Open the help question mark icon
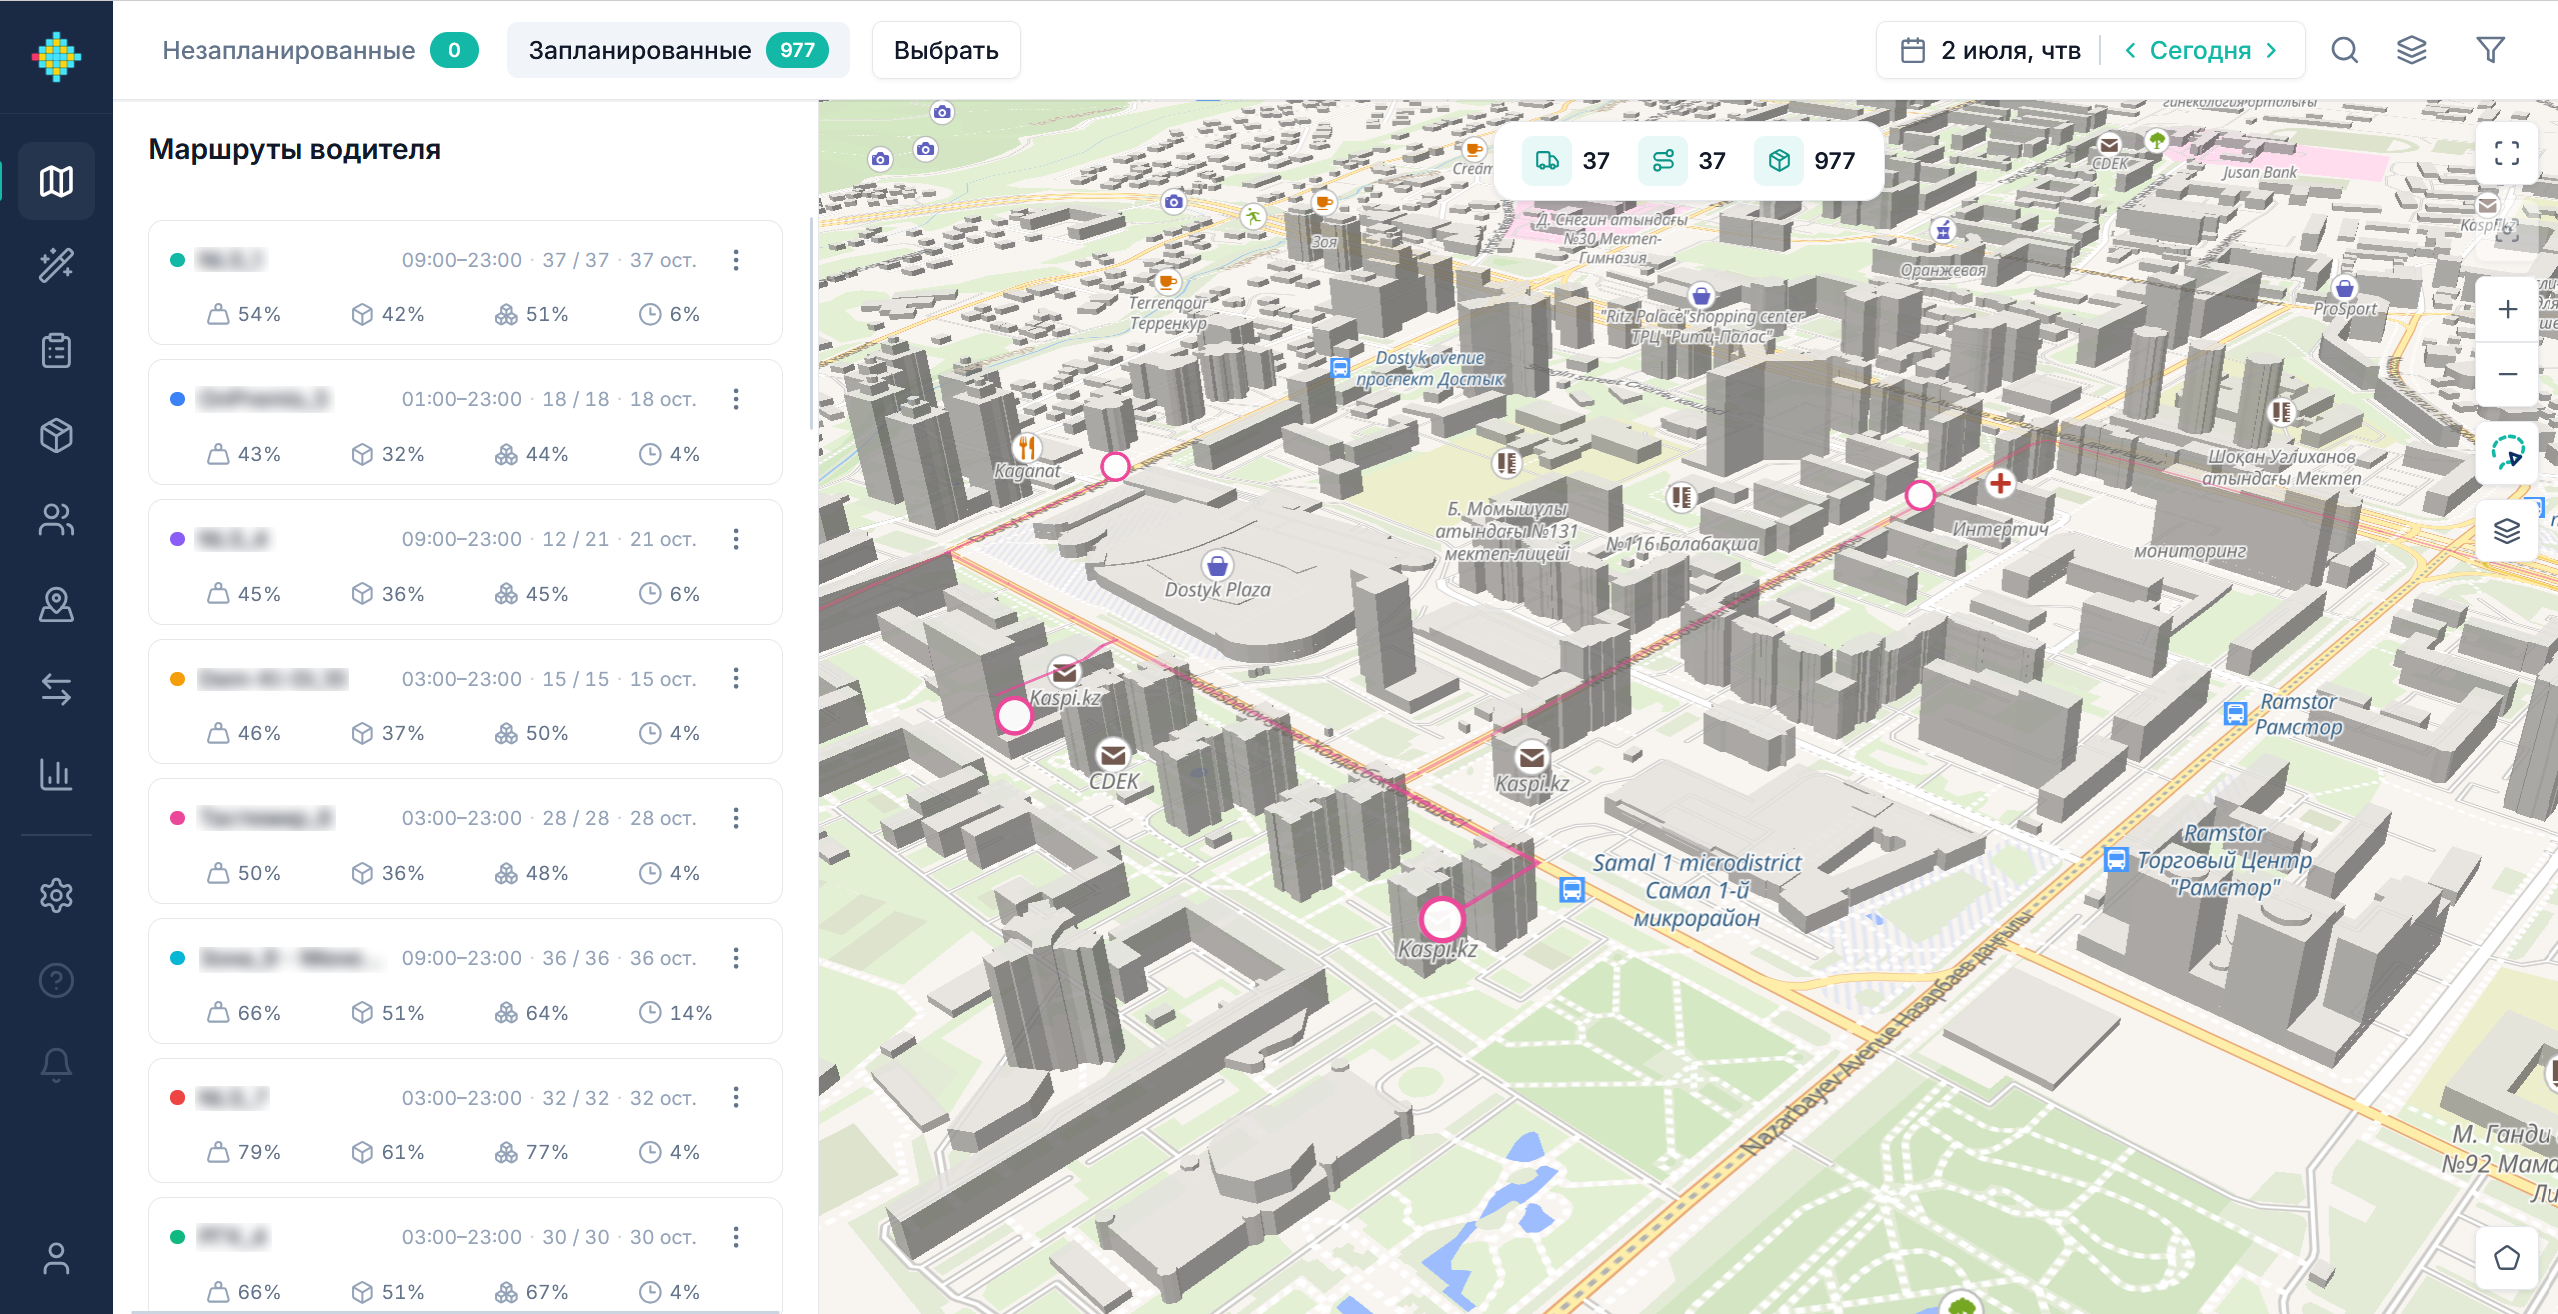The width and height of the screenshot is (2558, 1314). tap(56, 980)
